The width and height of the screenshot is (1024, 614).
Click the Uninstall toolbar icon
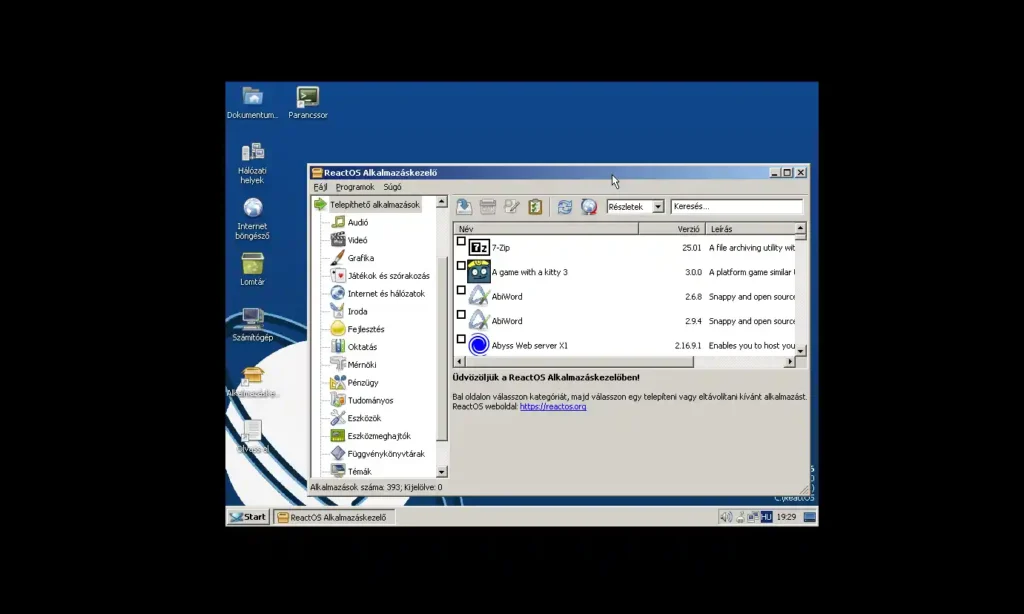pos(488,206)
